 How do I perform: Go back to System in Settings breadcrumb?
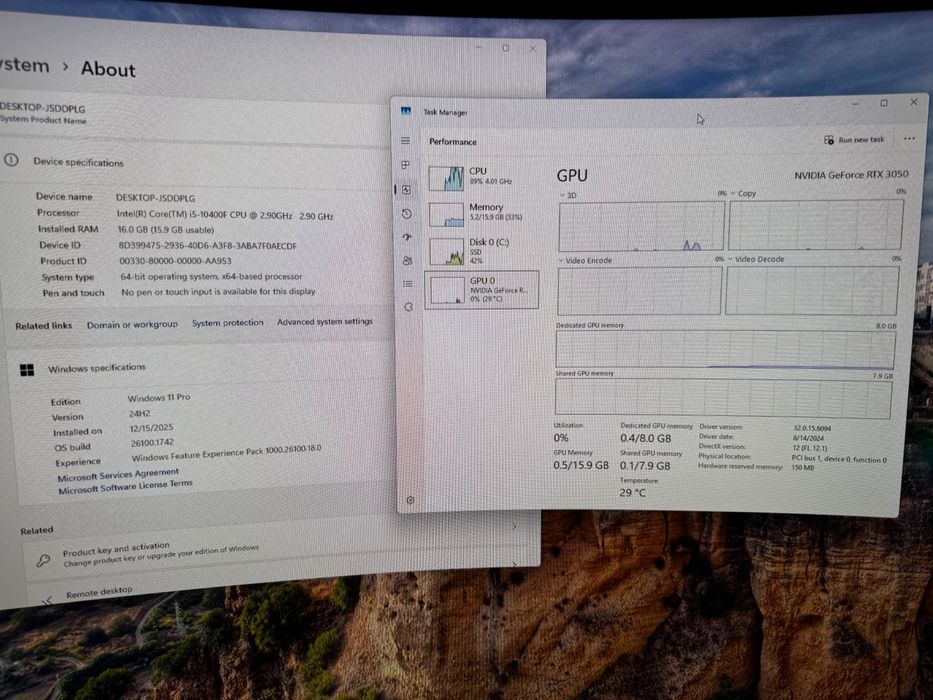(x=24, y=65)
